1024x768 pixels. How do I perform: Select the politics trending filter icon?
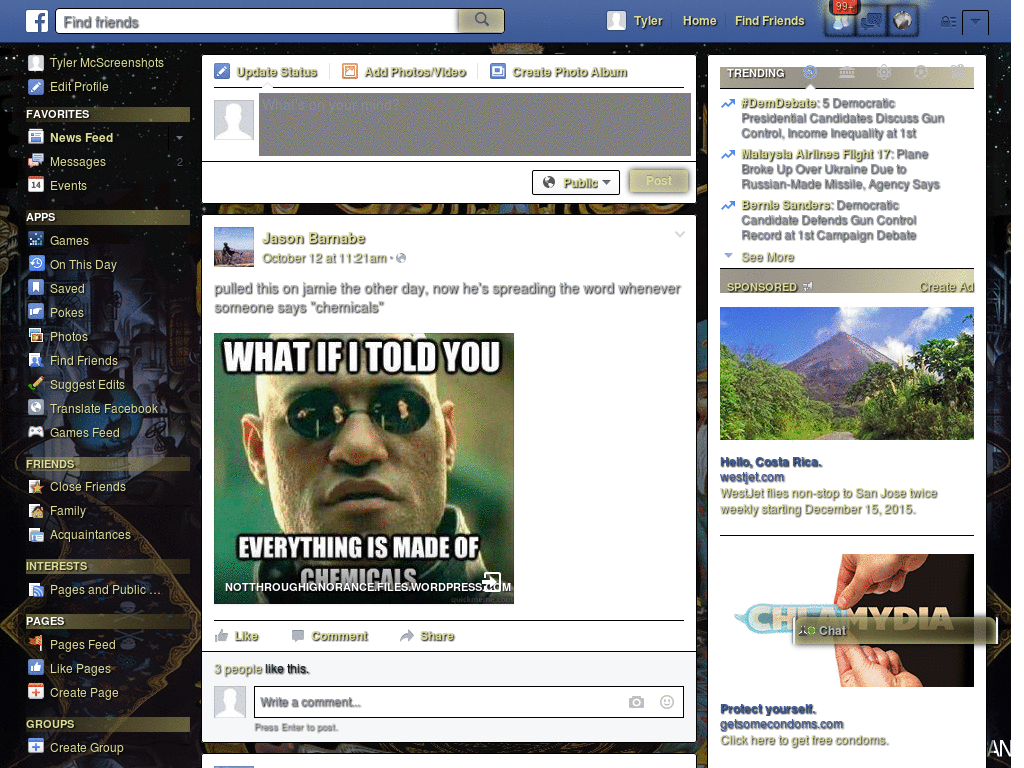847,72
